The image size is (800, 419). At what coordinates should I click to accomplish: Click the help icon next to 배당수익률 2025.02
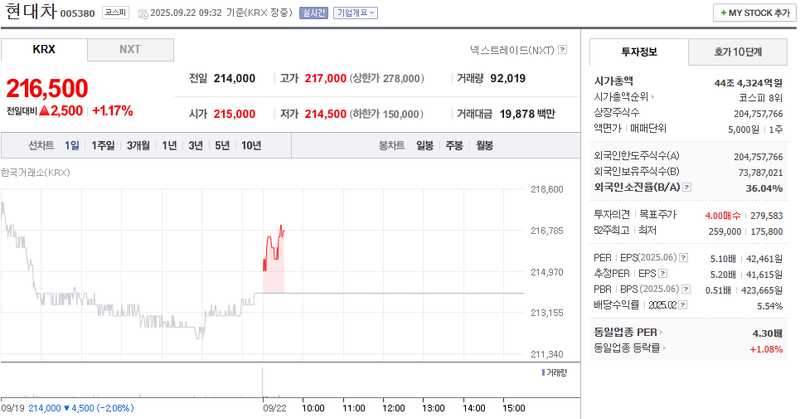(x=683, y=305)
